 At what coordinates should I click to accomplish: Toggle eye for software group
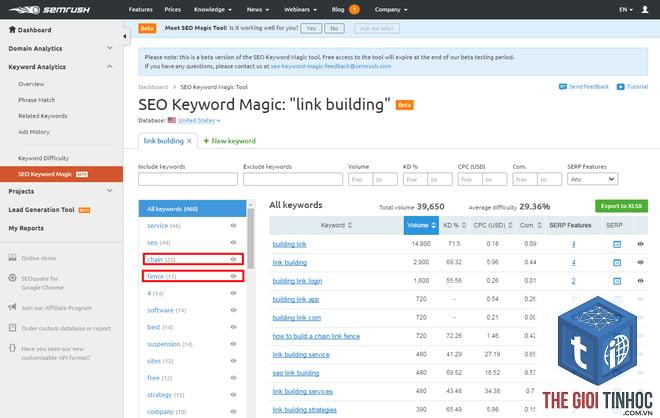point(234,310)
